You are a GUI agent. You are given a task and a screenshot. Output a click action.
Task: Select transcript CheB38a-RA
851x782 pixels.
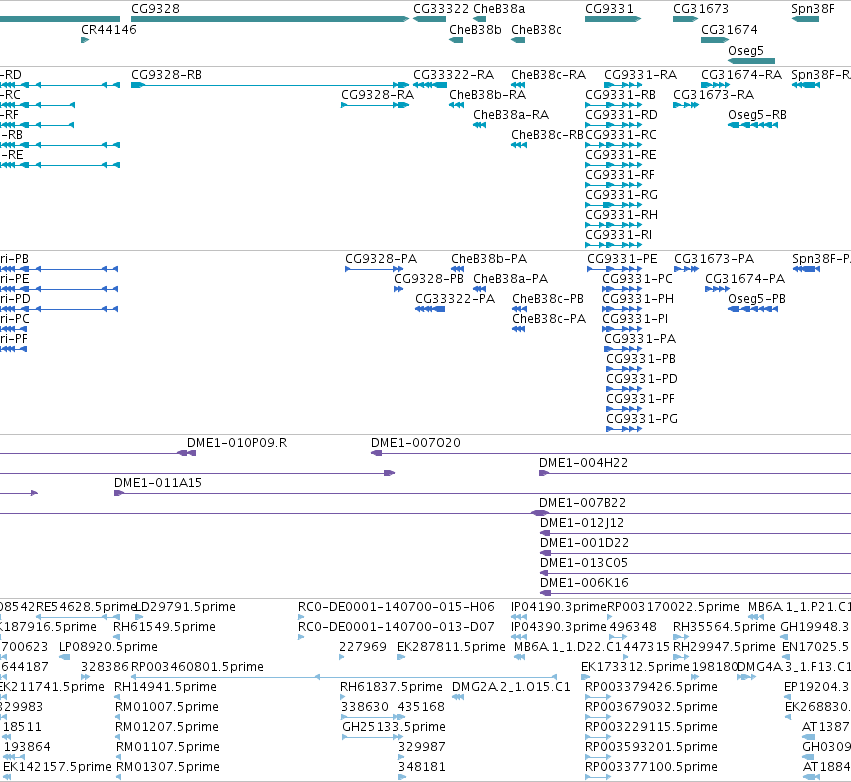479,125
